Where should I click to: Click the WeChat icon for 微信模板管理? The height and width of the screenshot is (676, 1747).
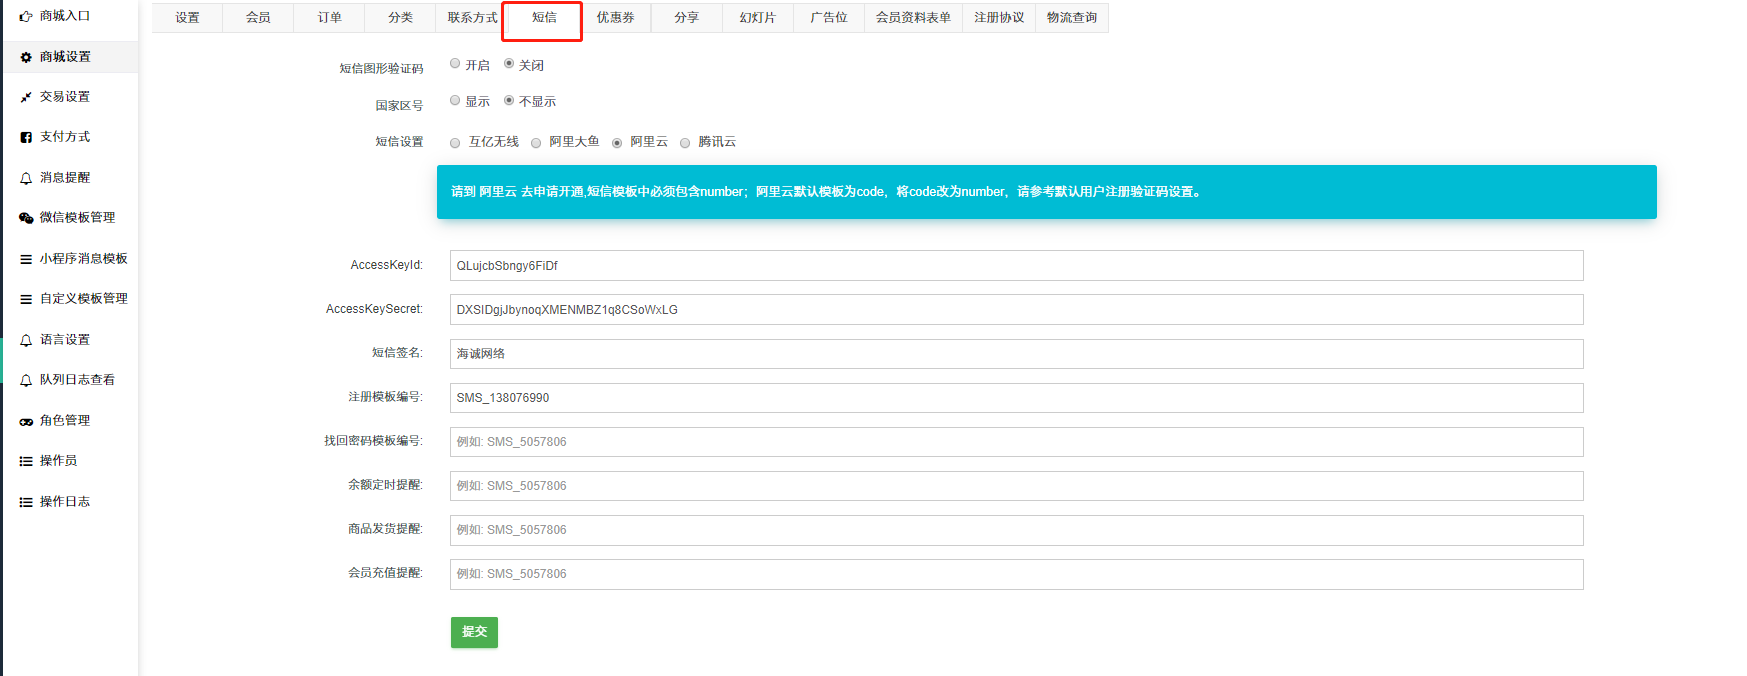point(26,218)
